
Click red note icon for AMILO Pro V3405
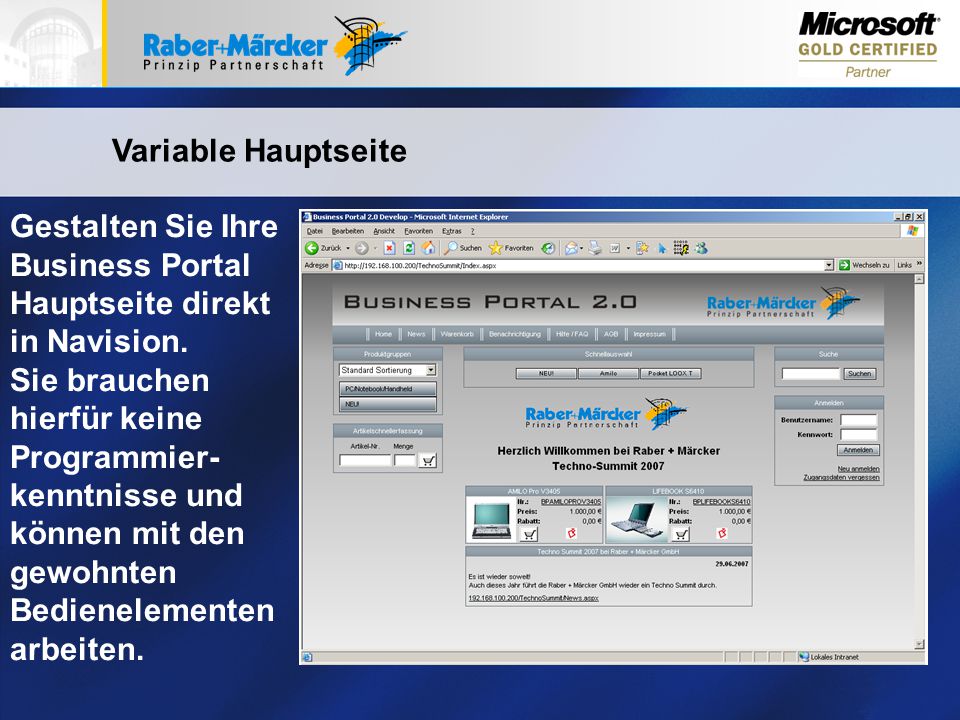[572, 533]
